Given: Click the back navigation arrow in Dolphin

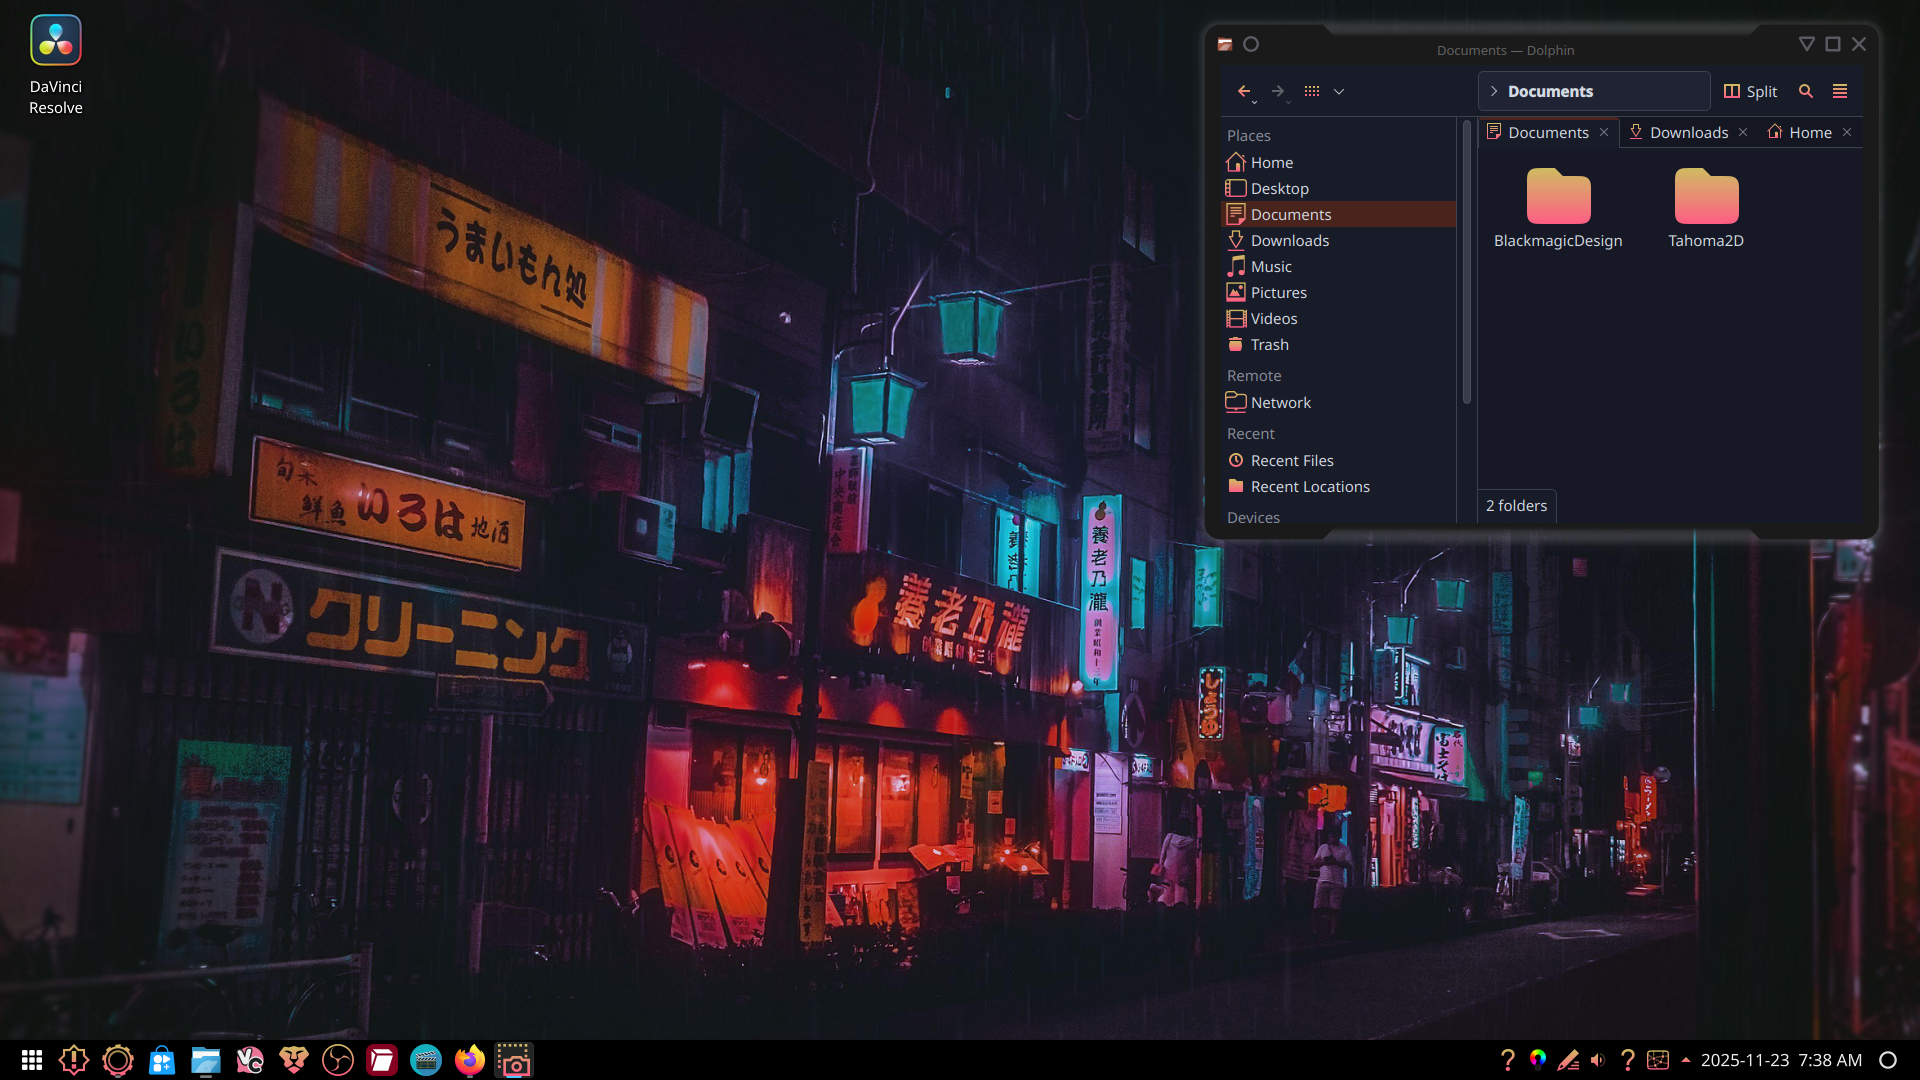Looking at the screenshot, I should click(1244, 91).
